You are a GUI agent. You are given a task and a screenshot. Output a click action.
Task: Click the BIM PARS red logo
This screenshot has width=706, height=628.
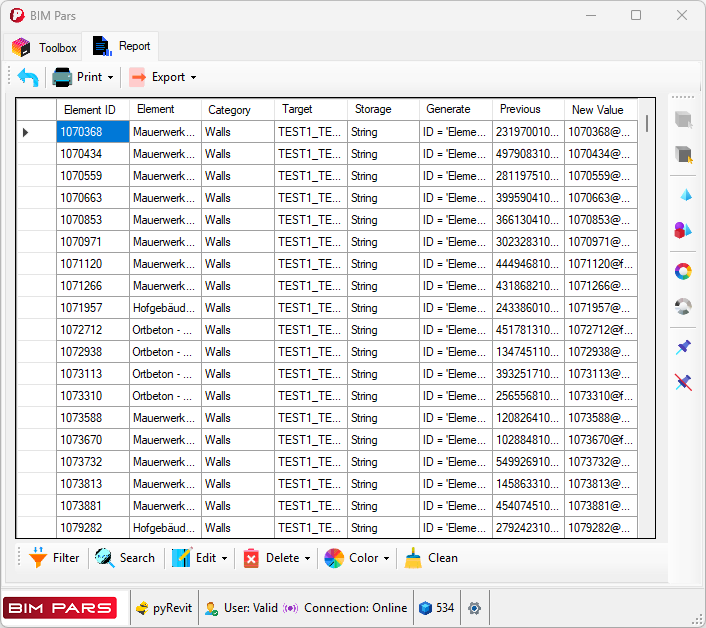60,608
